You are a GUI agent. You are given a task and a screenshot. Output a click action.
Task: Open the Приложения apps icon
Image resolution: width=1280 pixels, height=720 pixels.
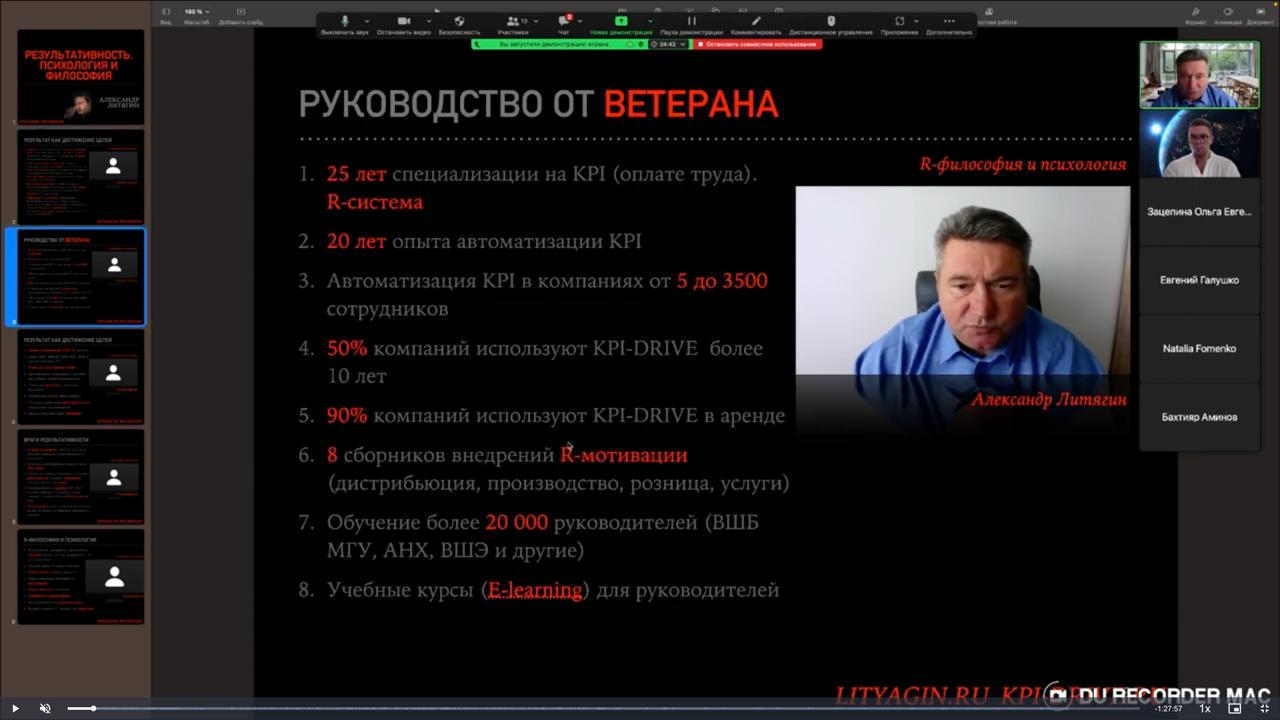pyautogui.click(x=900, y=21)
